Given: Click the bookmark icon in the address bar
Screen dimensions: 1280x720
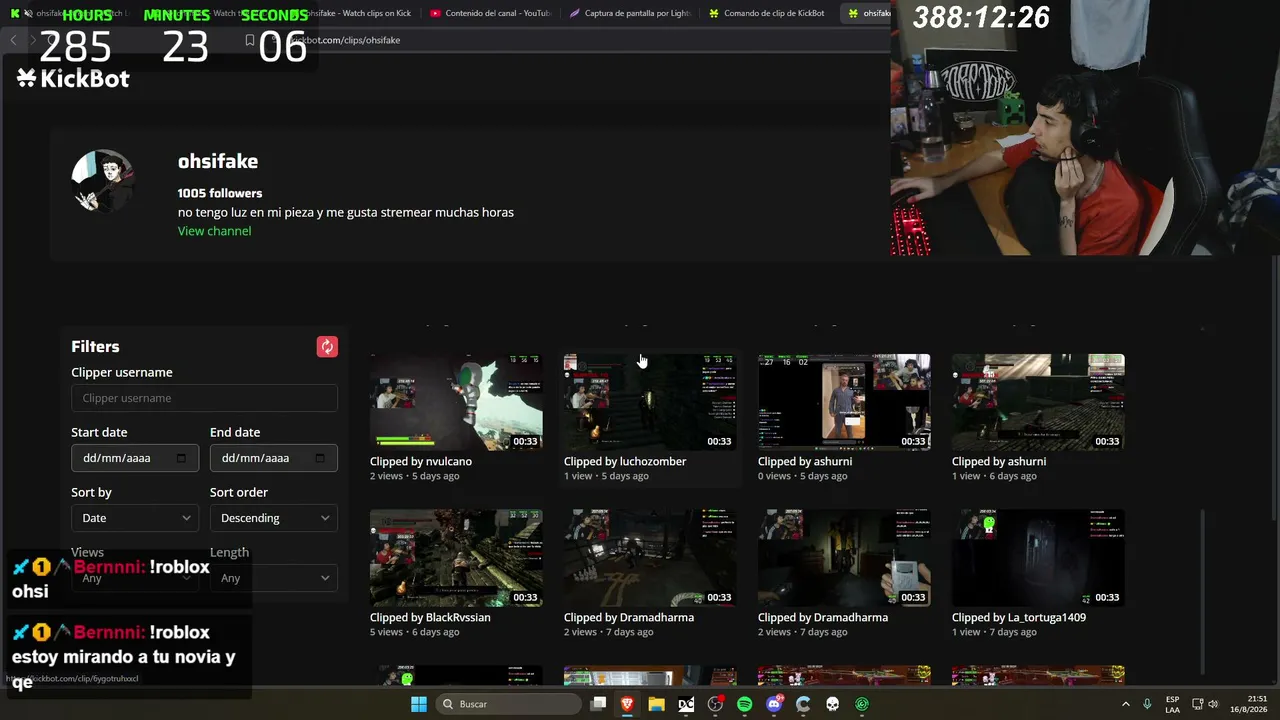Looking at the screenshot, I should (249, 40).
